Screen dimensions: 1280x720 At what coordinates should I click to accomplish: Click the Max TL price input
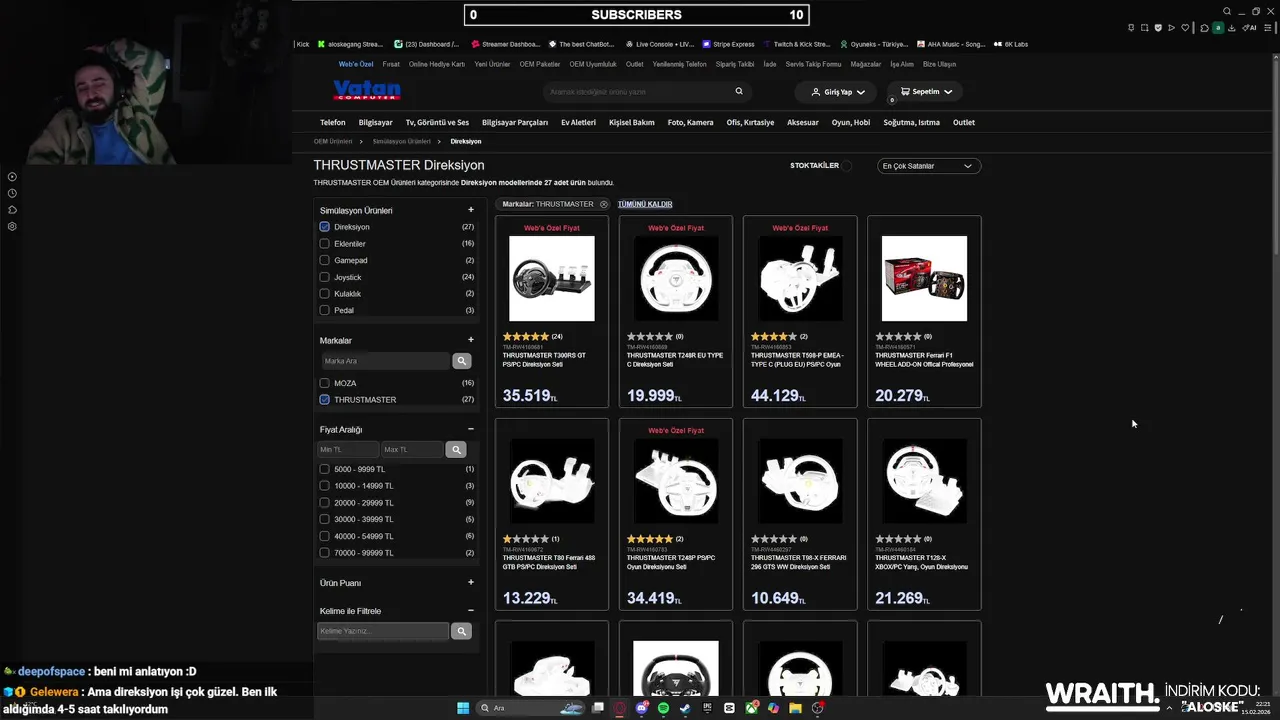pos(413,450)
